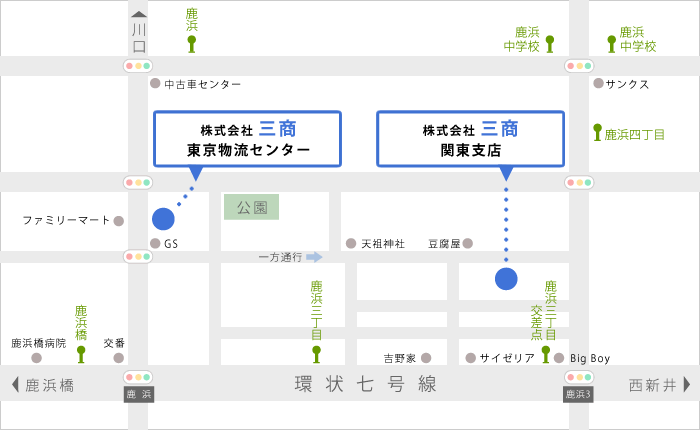Click 鹿浜橋 direction text on 環状七号線

pos(50,385)
